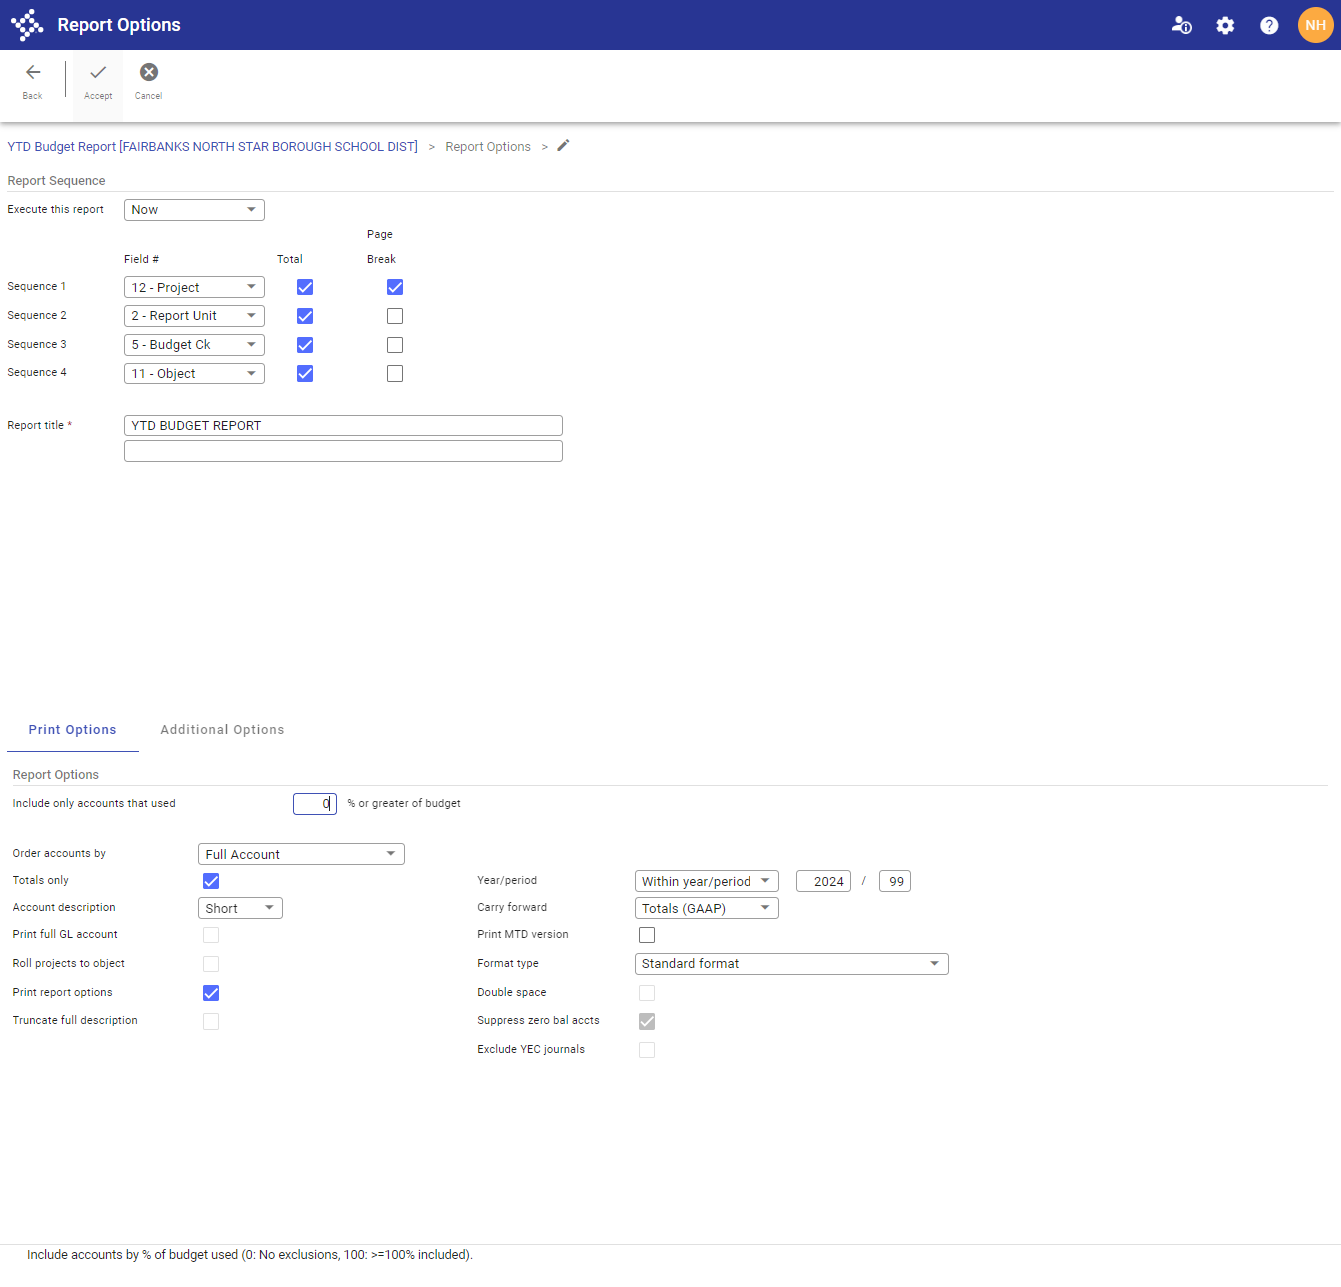
Task: Open Sequence 1 field dropdown showing Project
Action: 194,287
